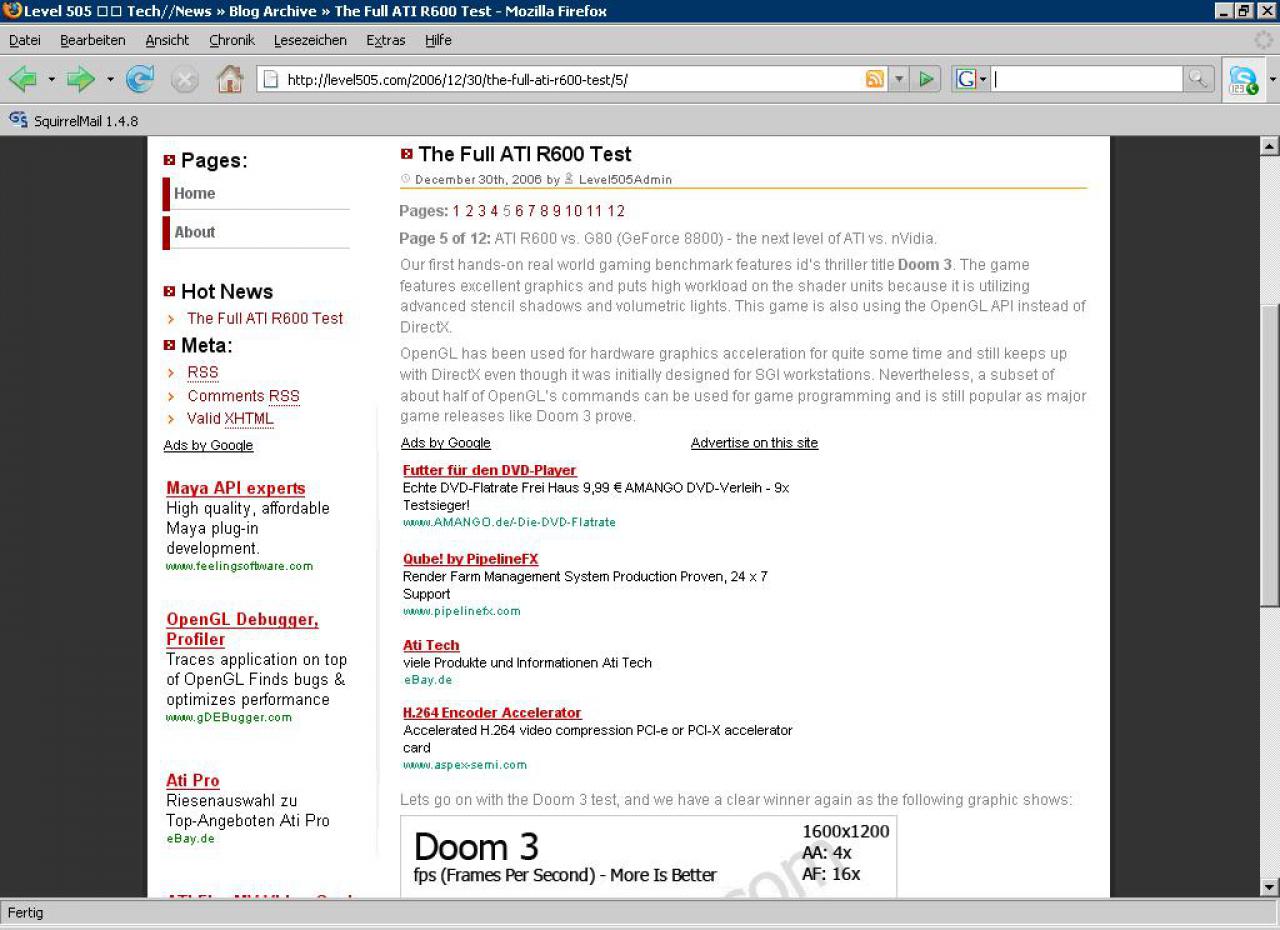Open the Forward history dropdown arrow
The width and height of the screenshot is (1280, 930).
110,79
